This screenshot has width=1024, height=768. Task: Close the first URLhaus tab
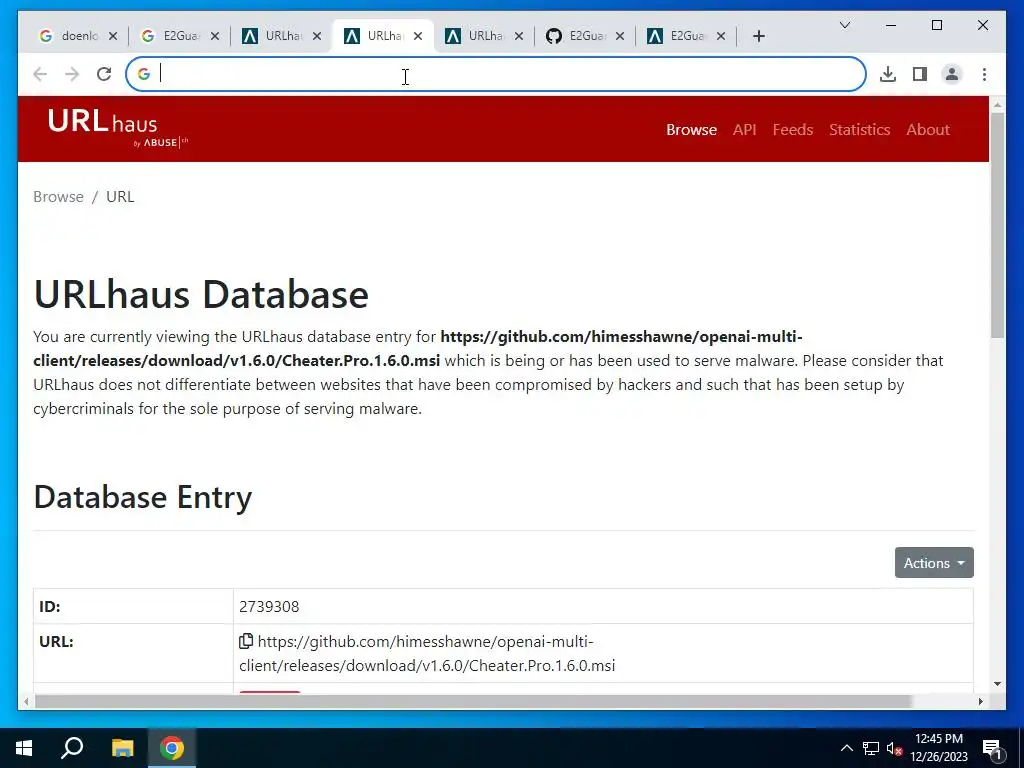317,36
